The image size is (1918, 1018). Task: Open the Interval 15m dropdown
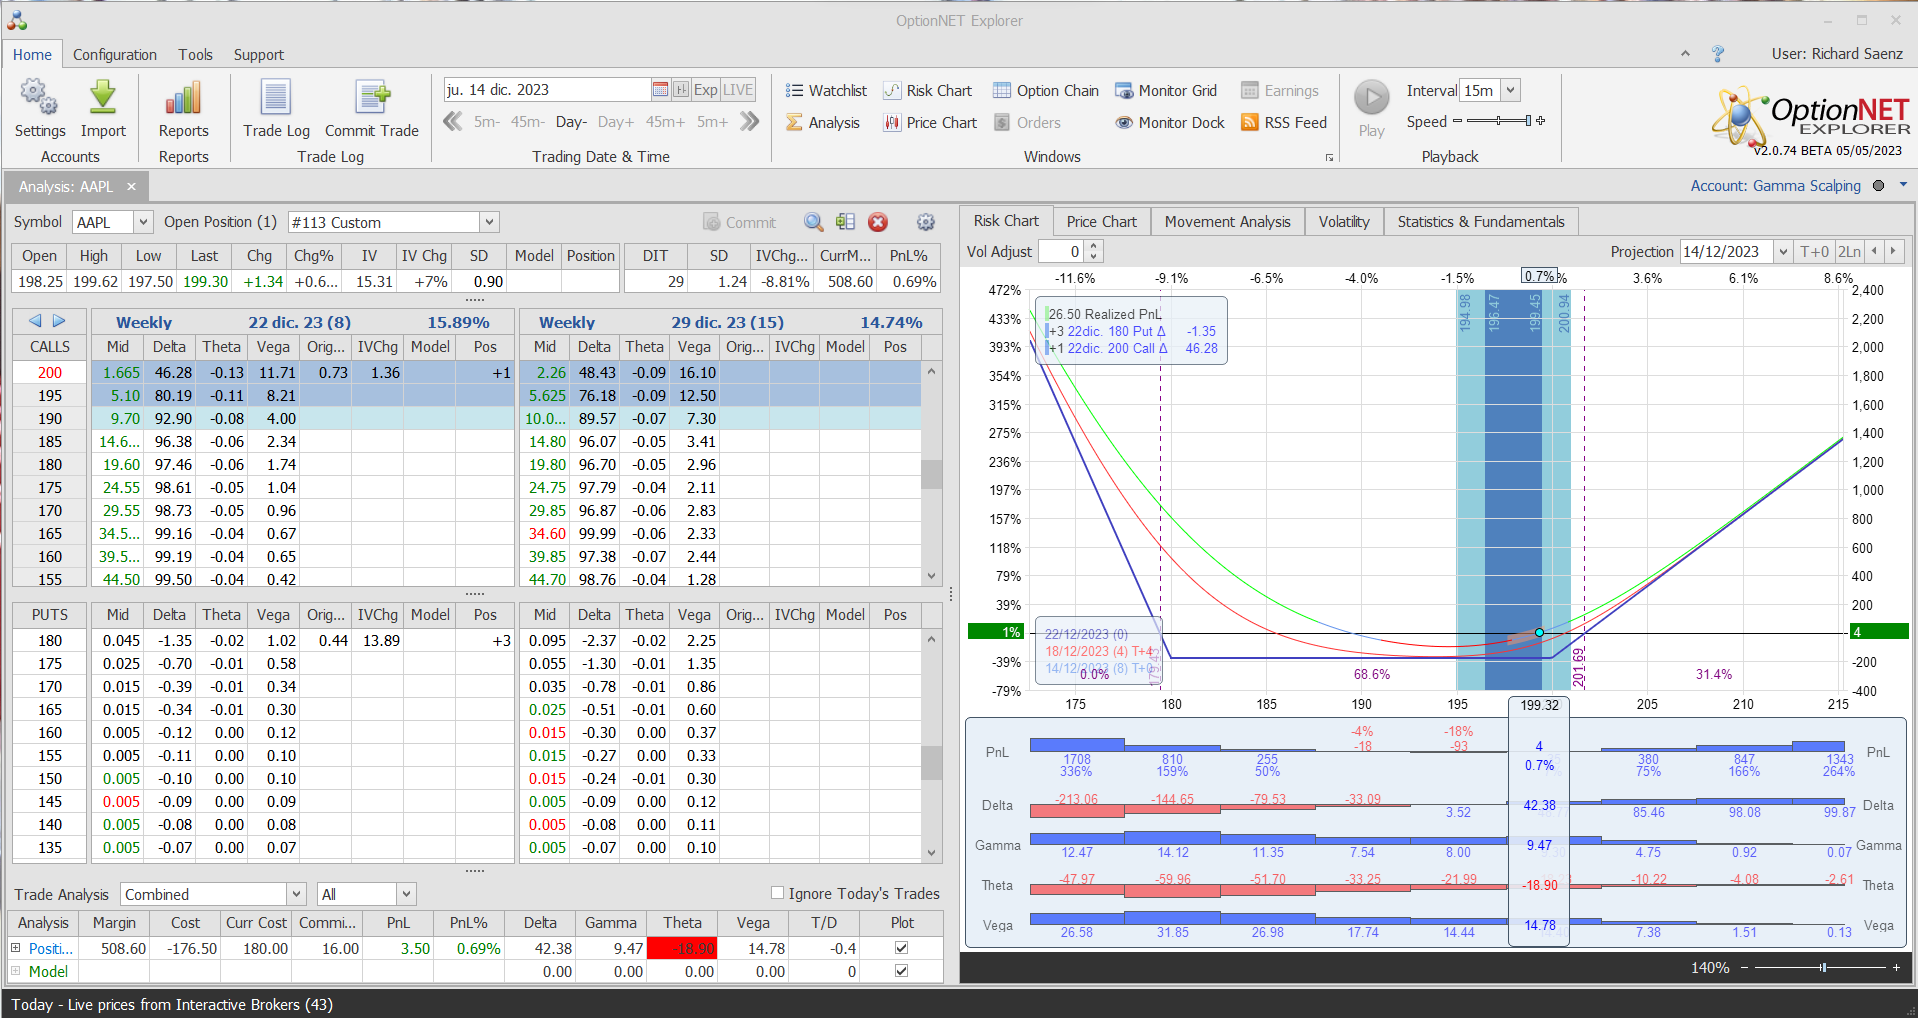click(1510, 90)
